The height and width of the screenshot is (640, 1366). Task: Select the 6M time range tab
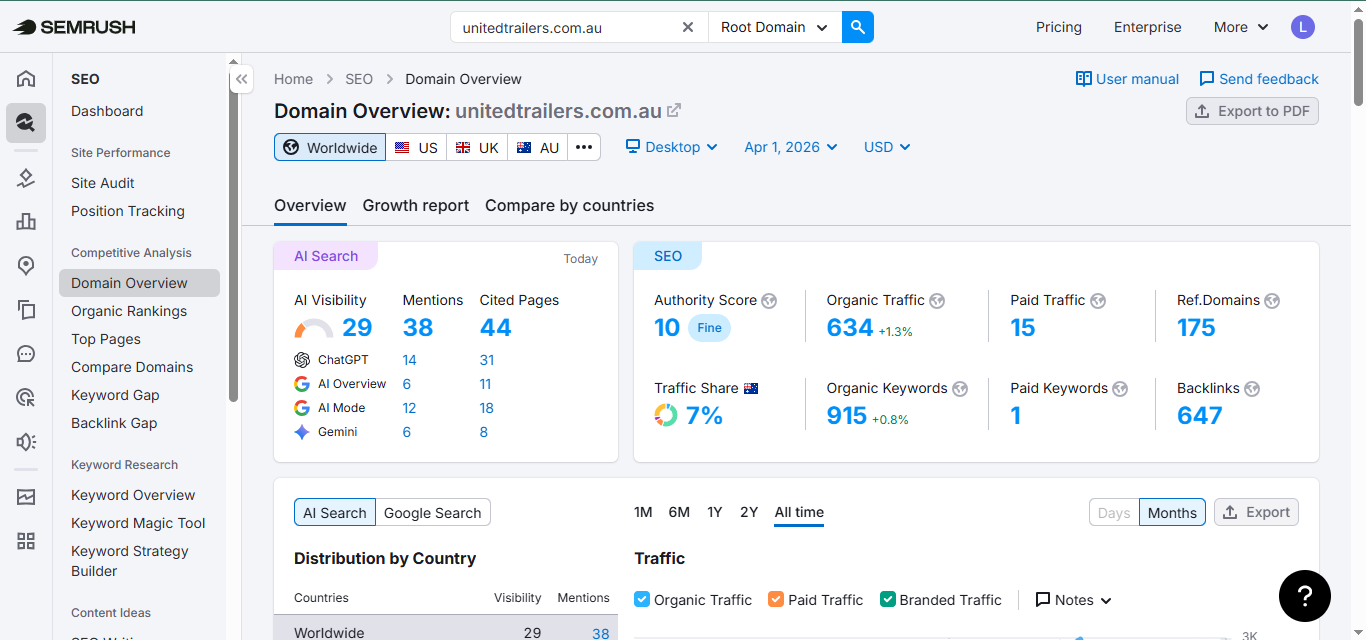coord(679,512)
